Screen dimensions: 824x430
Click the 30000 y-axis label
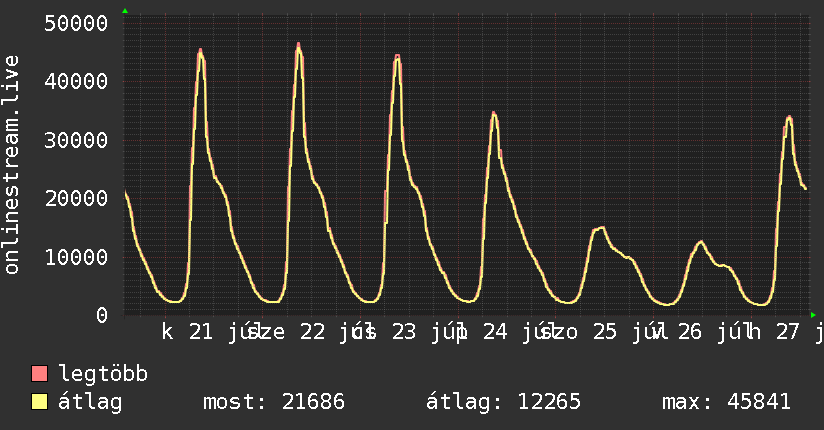pyautogui.click(x=76, y=140)
